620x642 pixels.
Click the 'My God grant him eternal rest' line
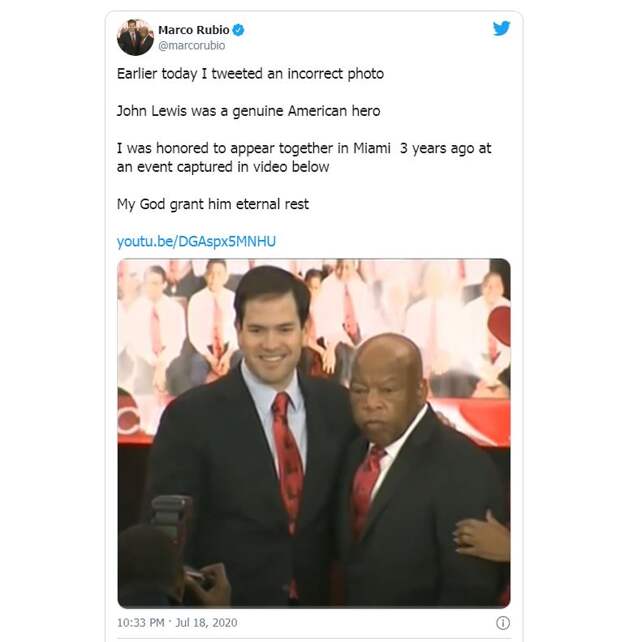[213, 204]
